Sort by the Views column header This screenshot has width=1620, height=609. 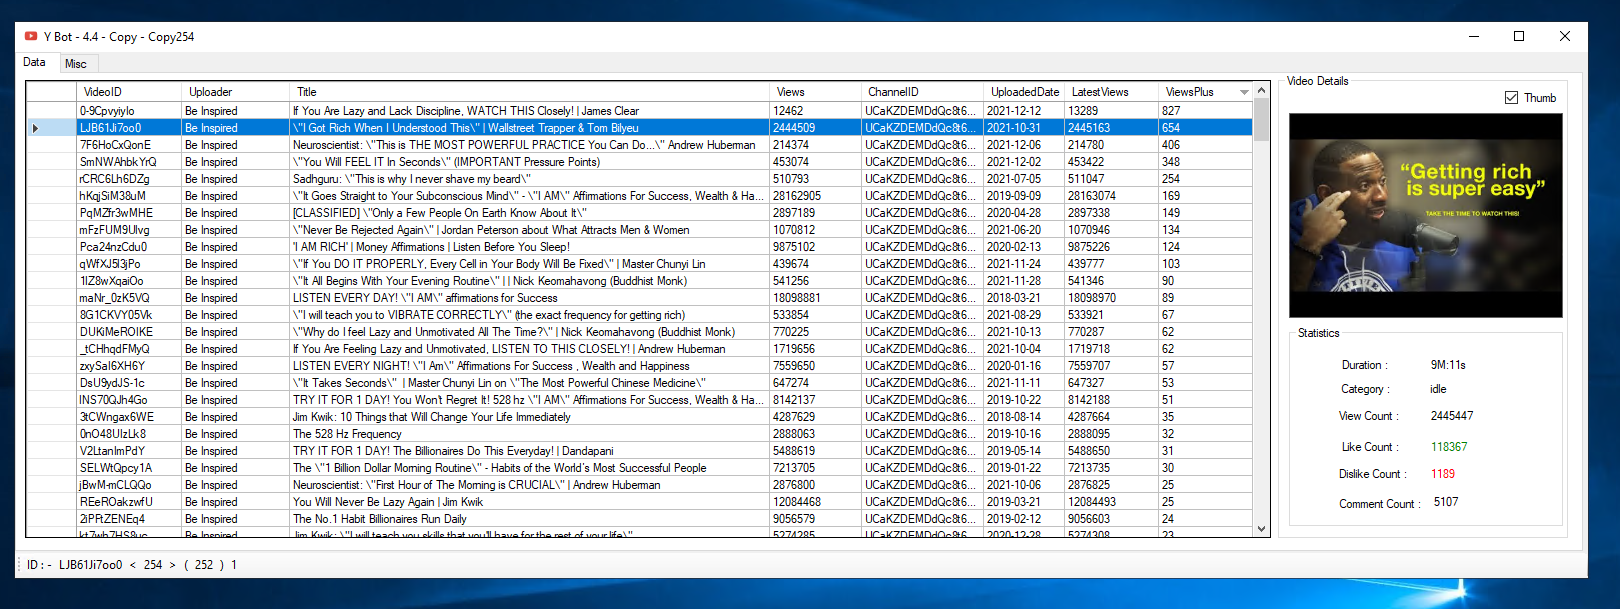coord(815,92)
